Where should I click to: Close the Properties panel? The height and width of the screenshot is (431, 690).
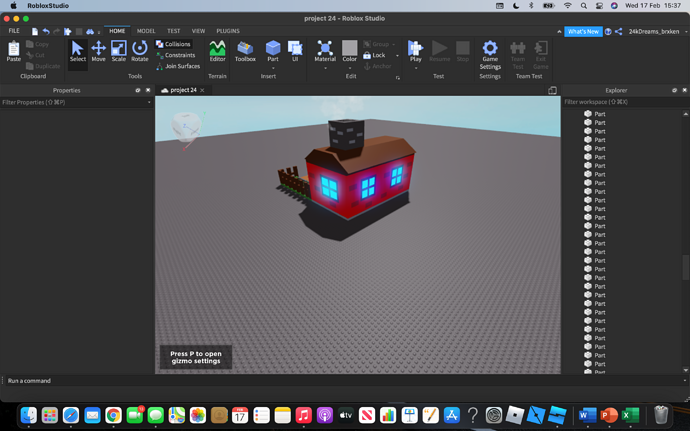pos(148,90)
